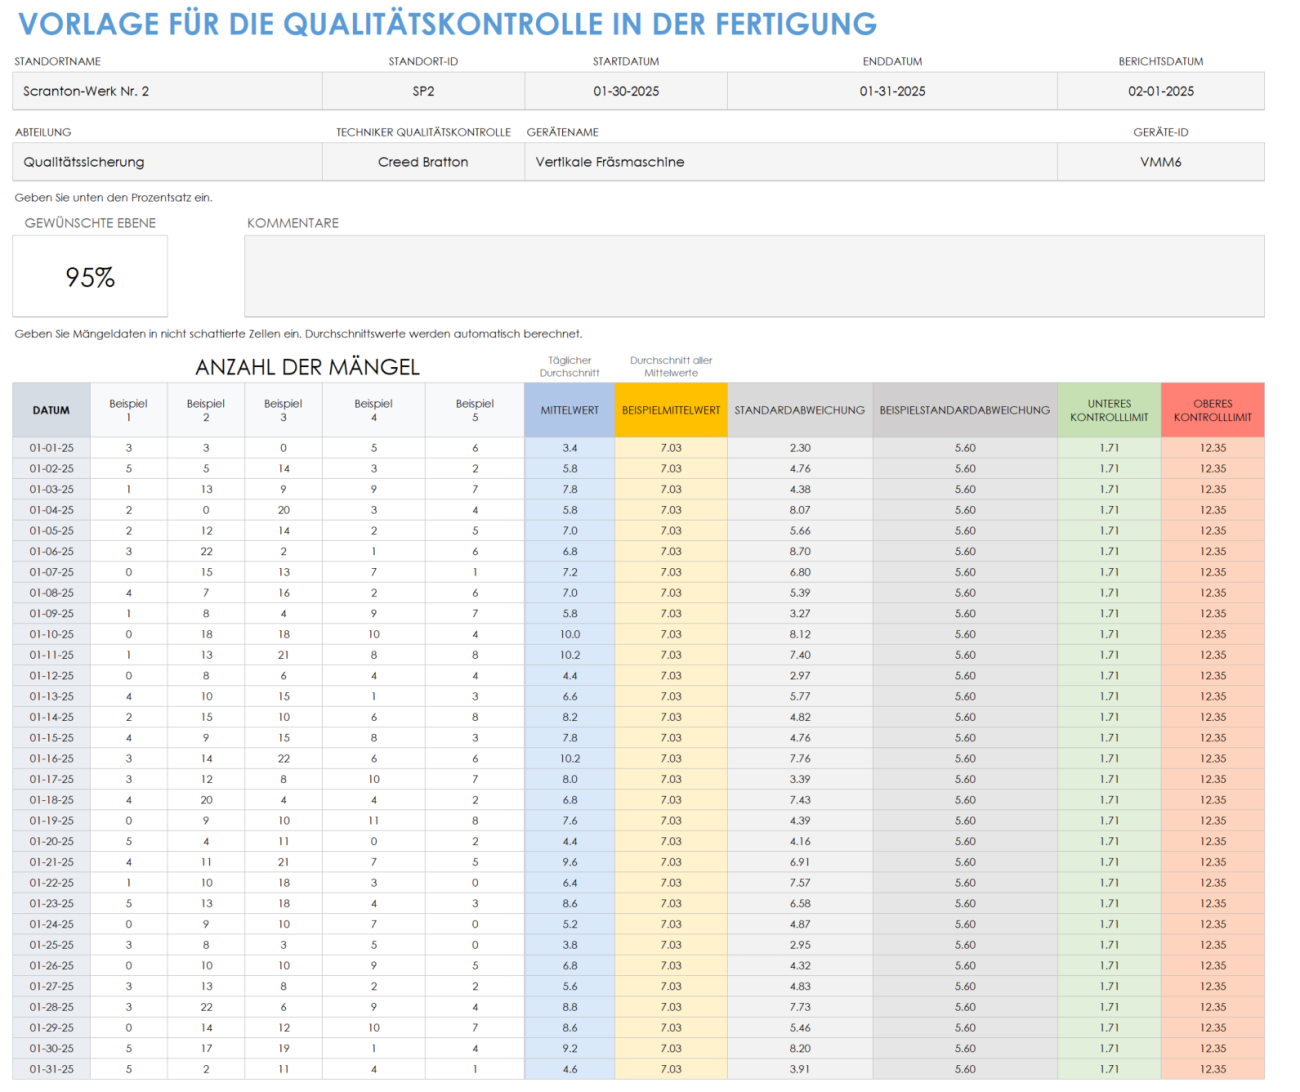Click the Enddatum field showing 01-31-2025

(x=891, y=90)
